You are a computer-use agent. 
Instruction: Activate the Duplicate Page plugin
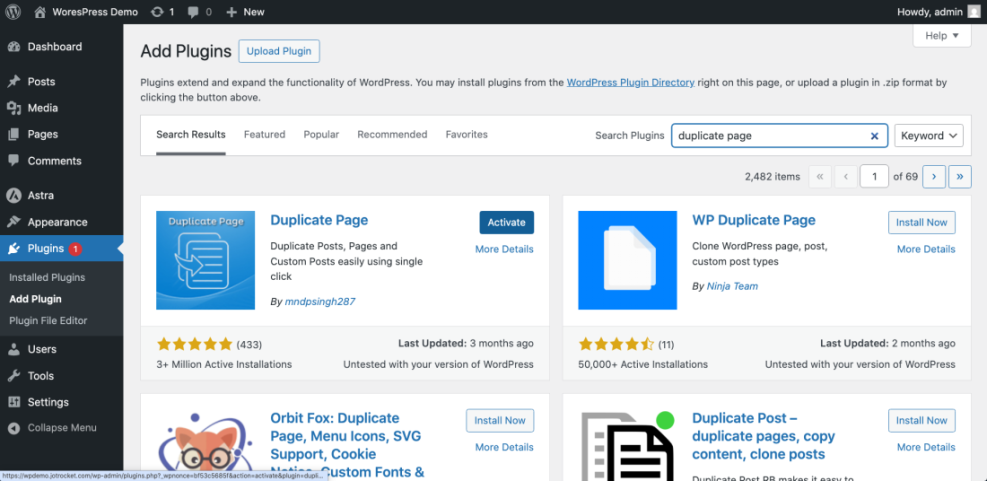(x=507, y=222)
